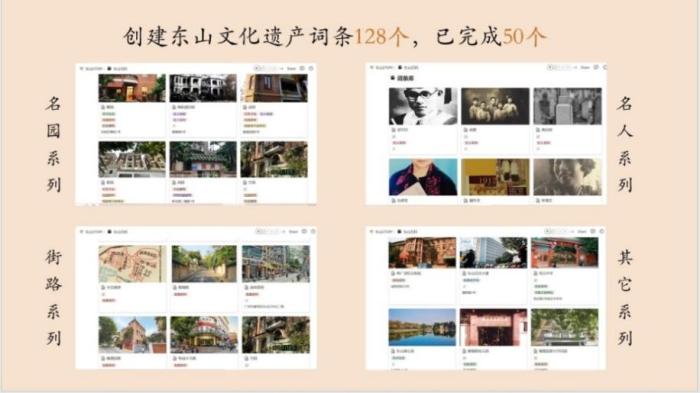
Task: Click the Share button in the 其它系列 window
Action: tap(582, 231)
